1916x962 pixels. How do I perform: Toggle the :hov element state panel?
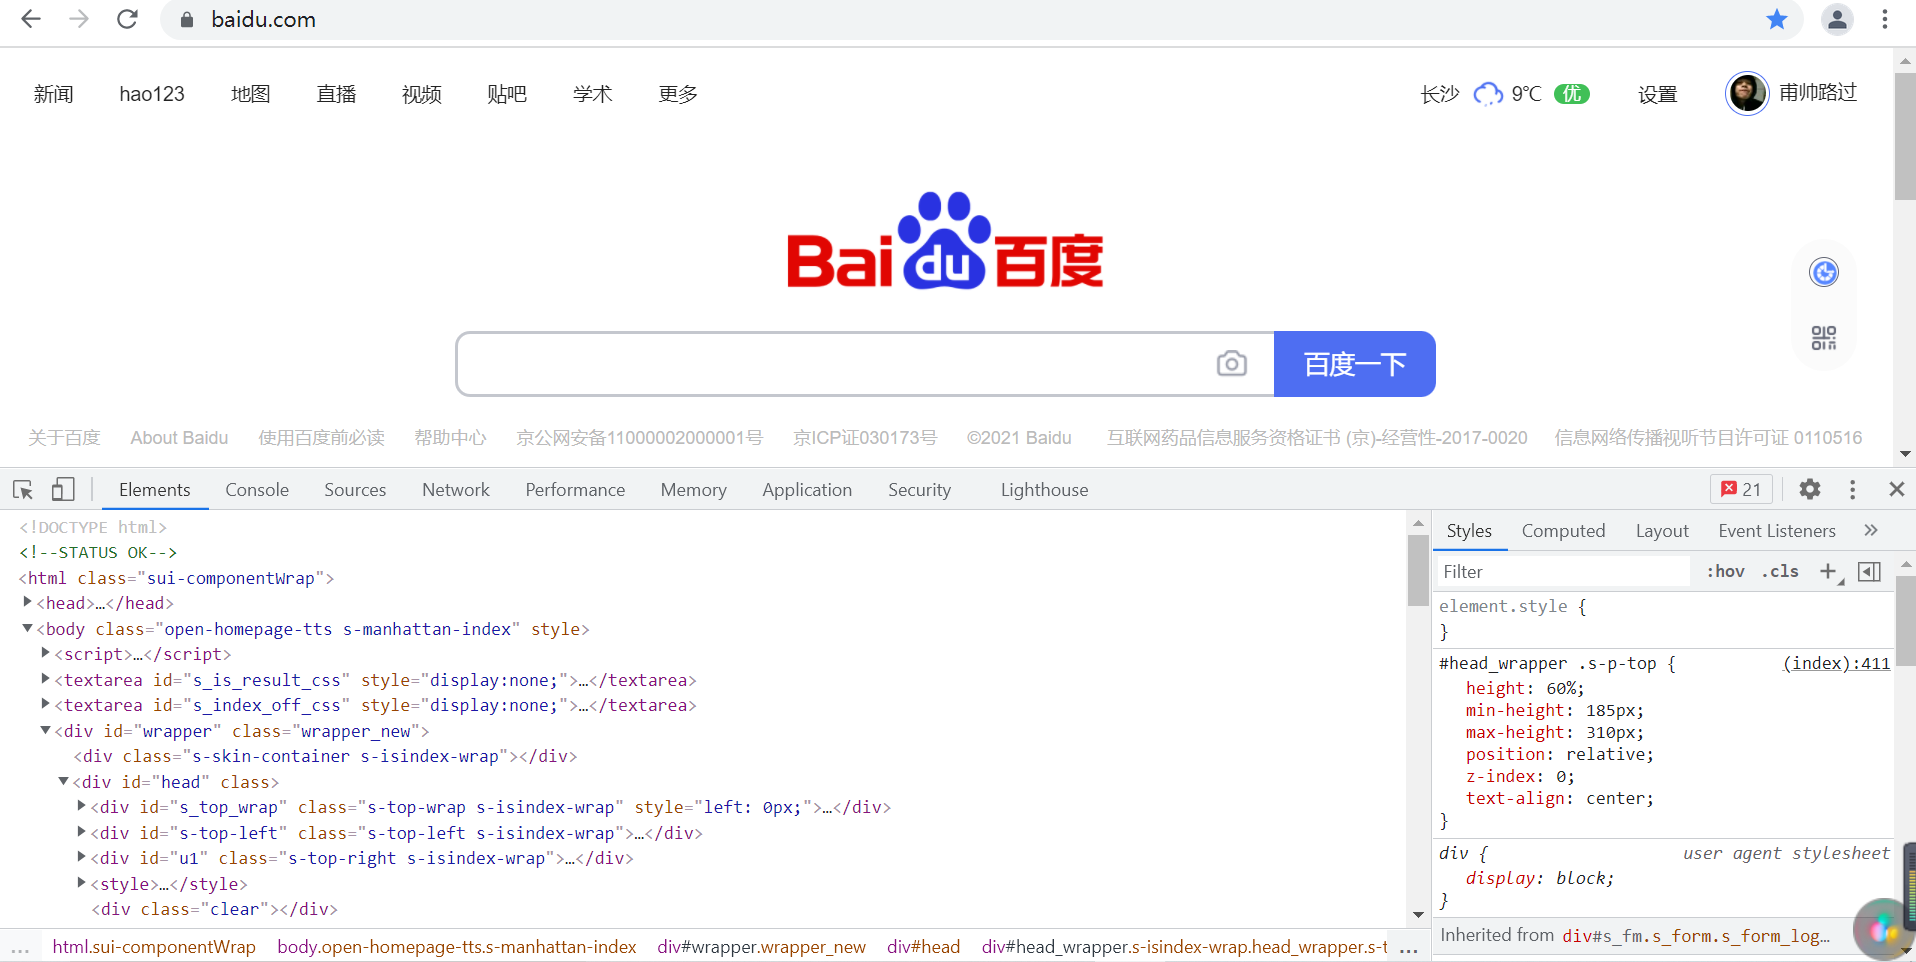point(1725,571)
